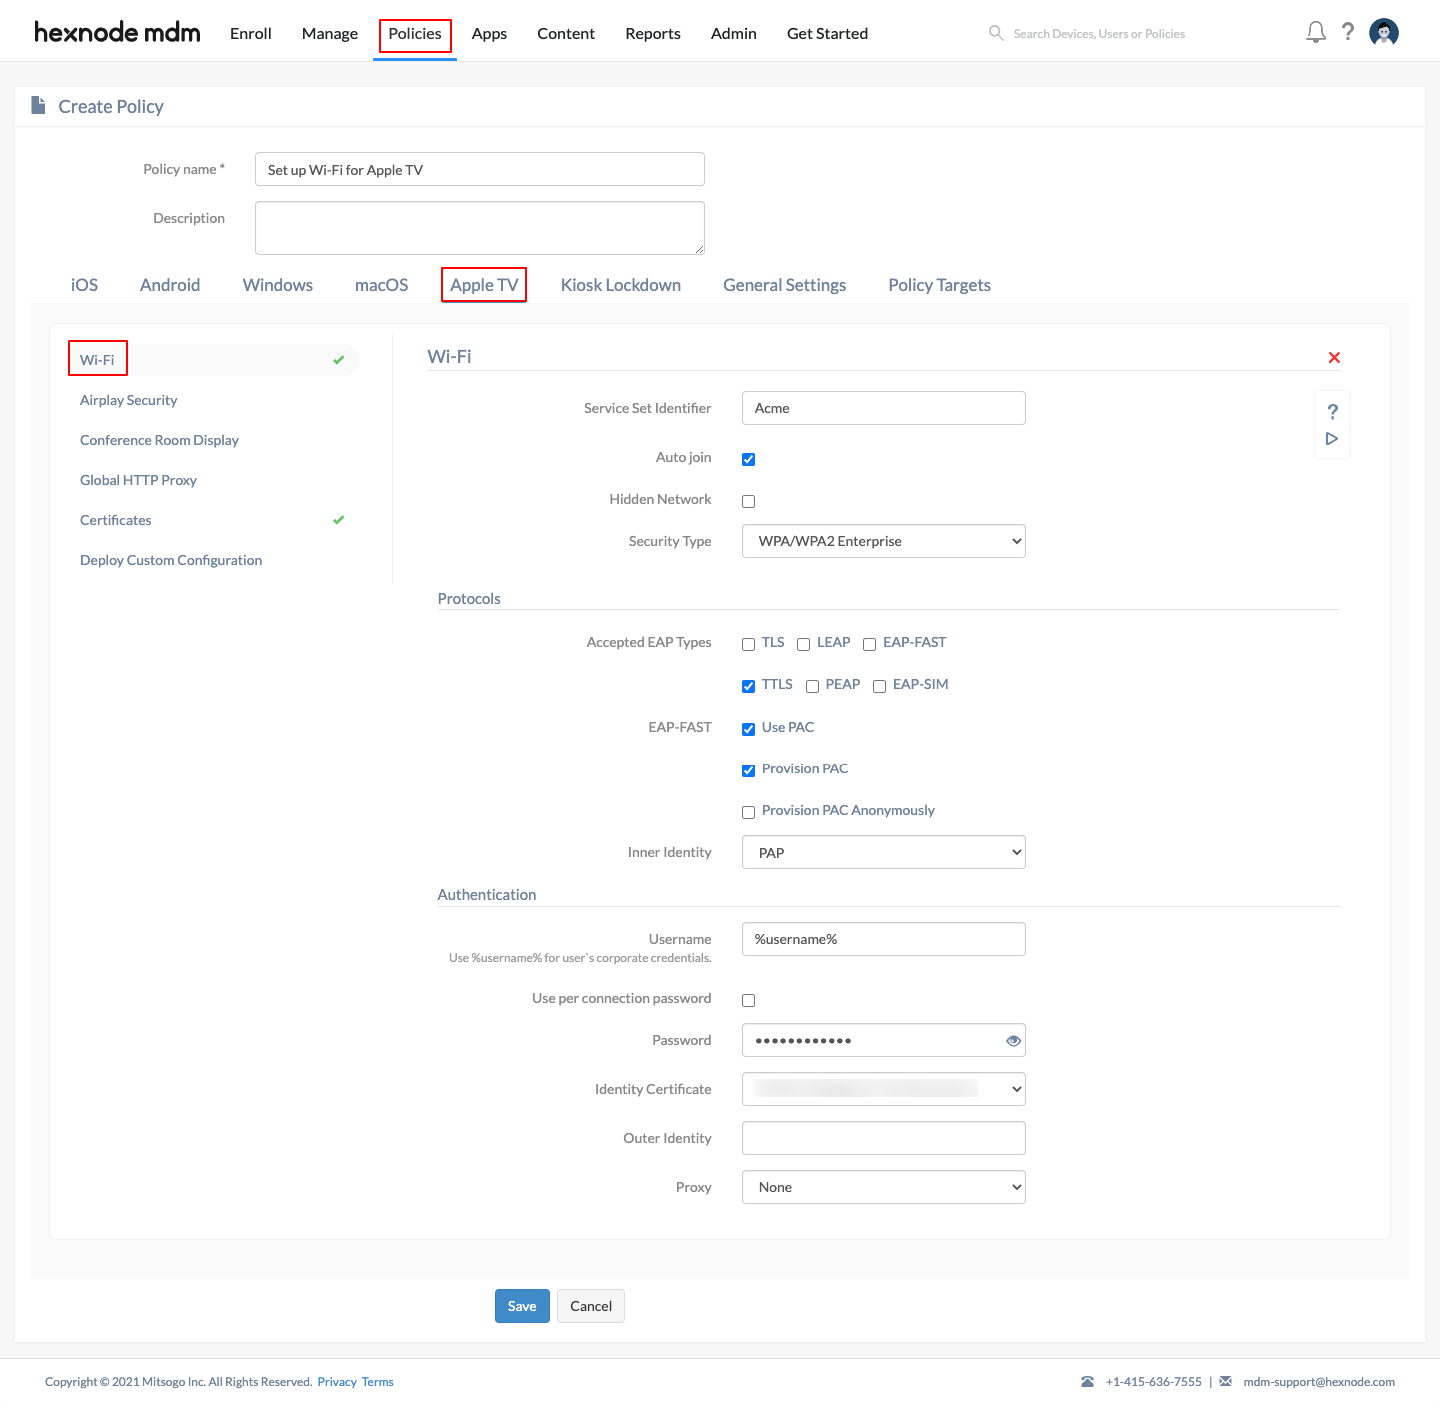Select Airplay Security in the sidebar

pos(128,400)
